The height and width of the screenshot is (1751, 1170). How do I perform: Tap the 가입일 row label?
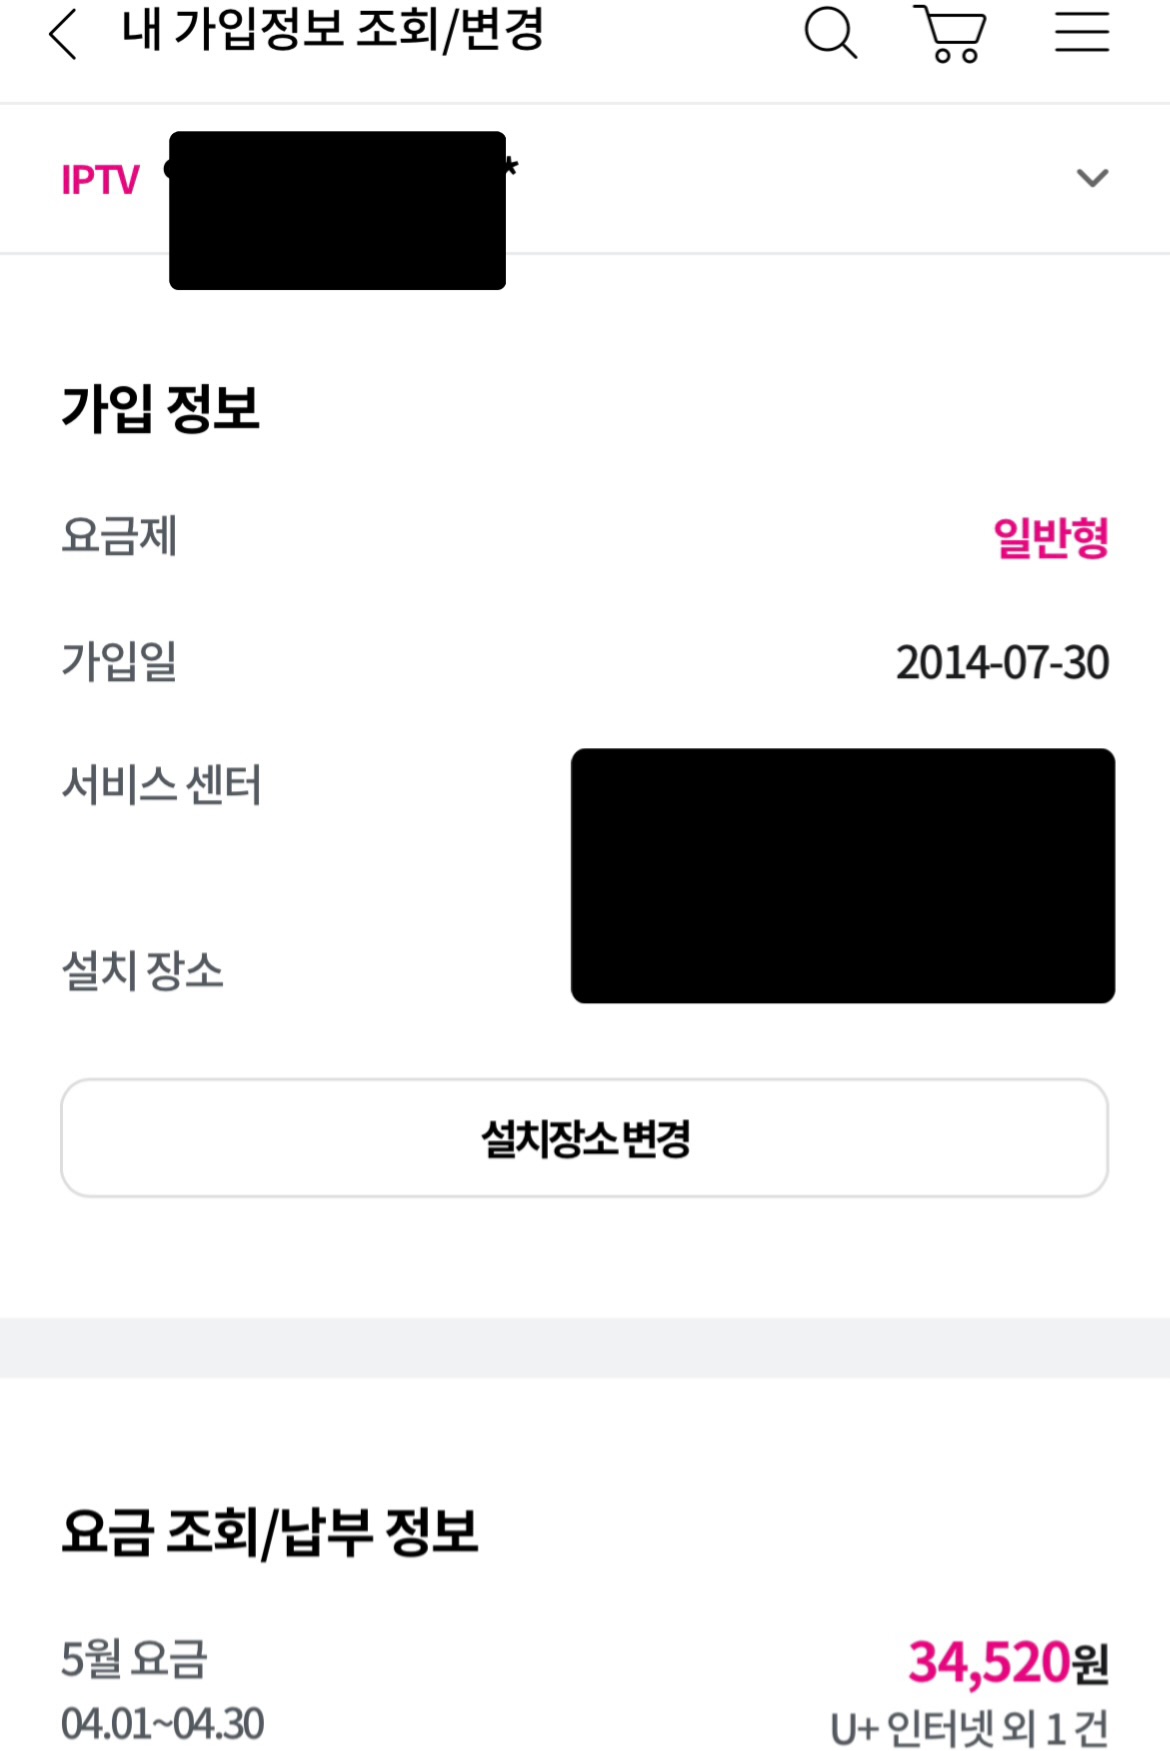pyautogui.click(x=119, y=661)
